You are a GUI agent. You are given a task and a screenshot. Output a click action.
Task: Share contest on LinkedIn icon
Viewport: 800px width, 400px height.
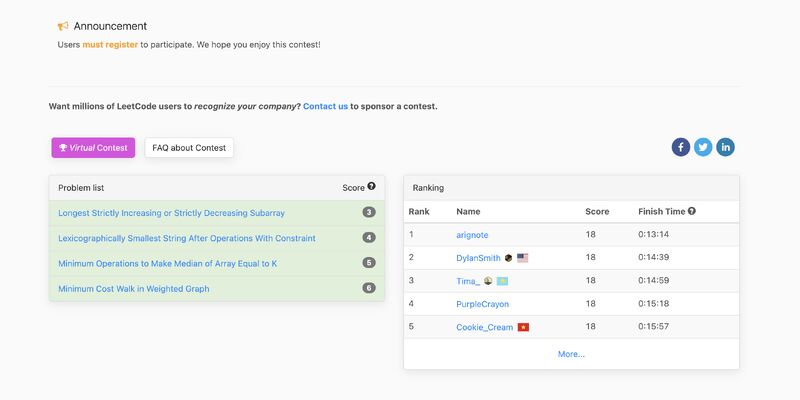[x=726, y=147]
